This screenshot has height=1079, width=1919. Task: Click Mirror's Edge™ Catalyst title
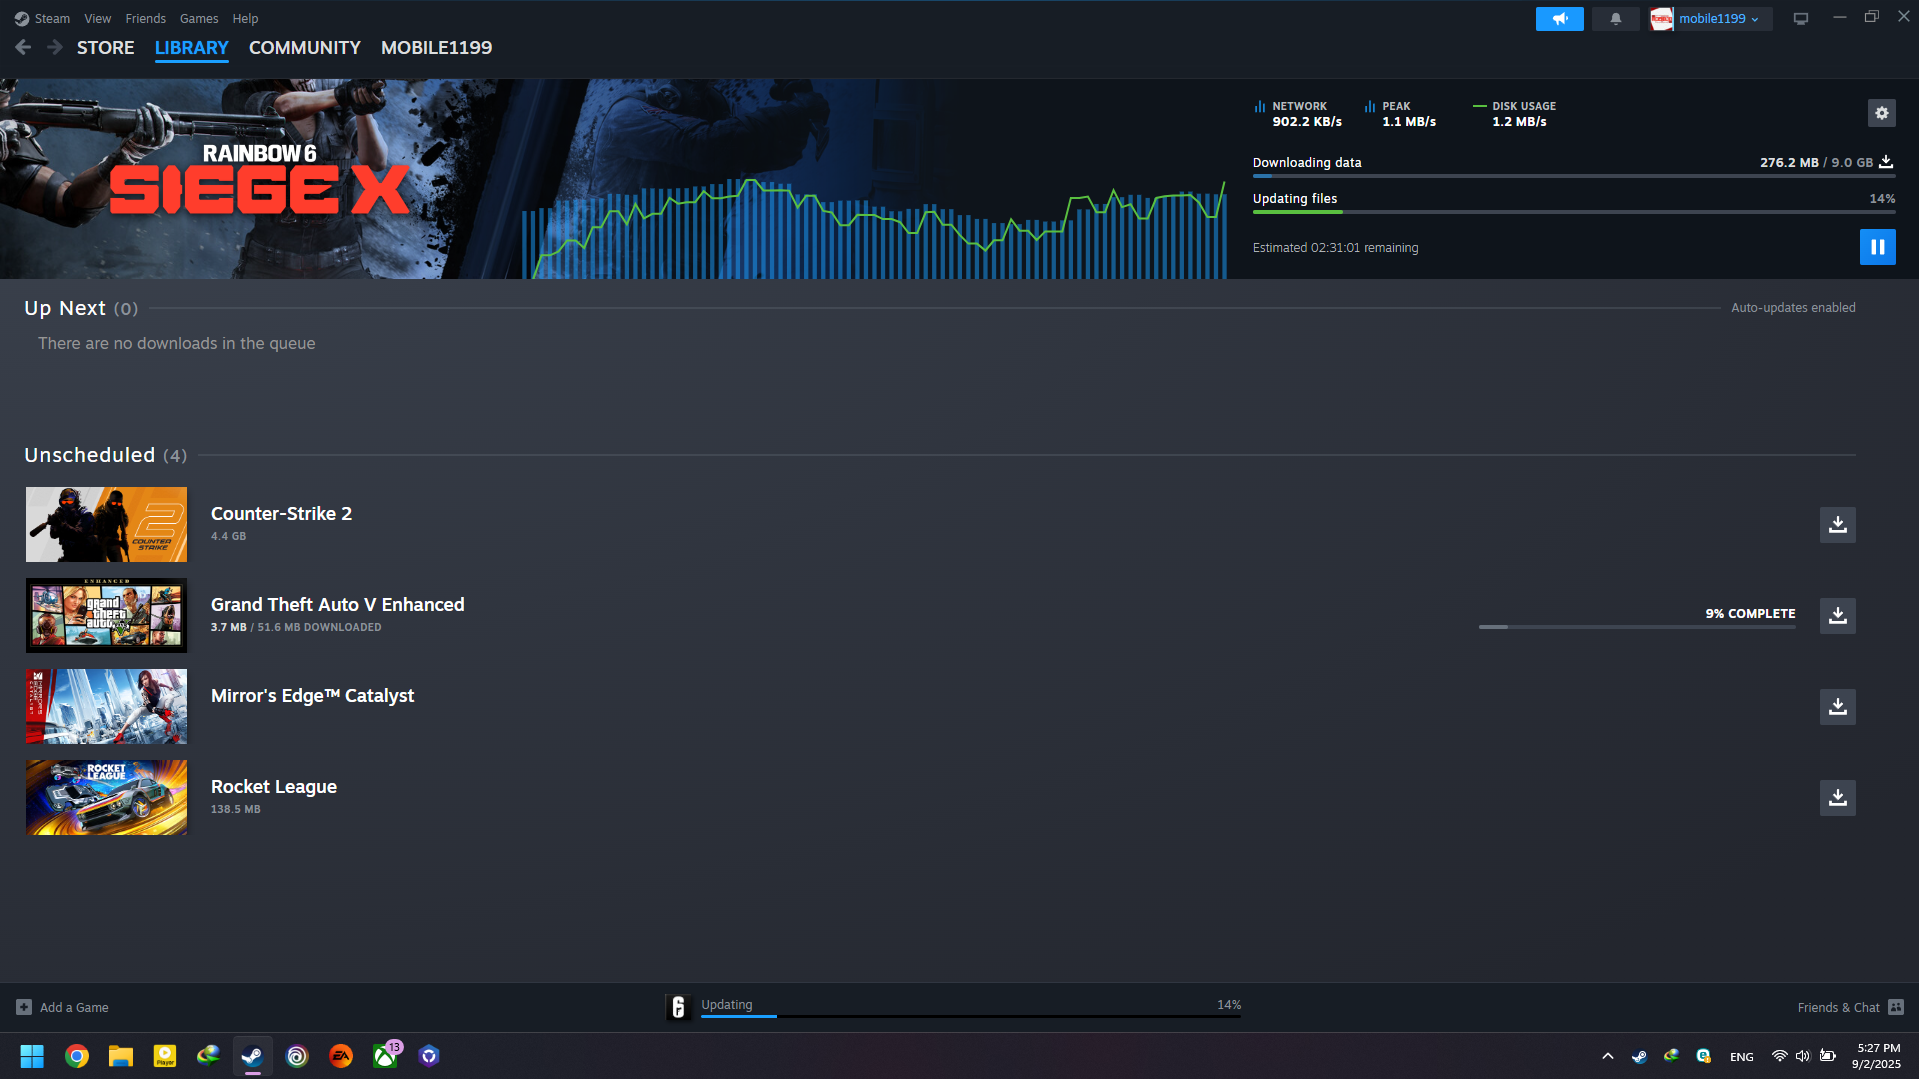coord(312,696)
